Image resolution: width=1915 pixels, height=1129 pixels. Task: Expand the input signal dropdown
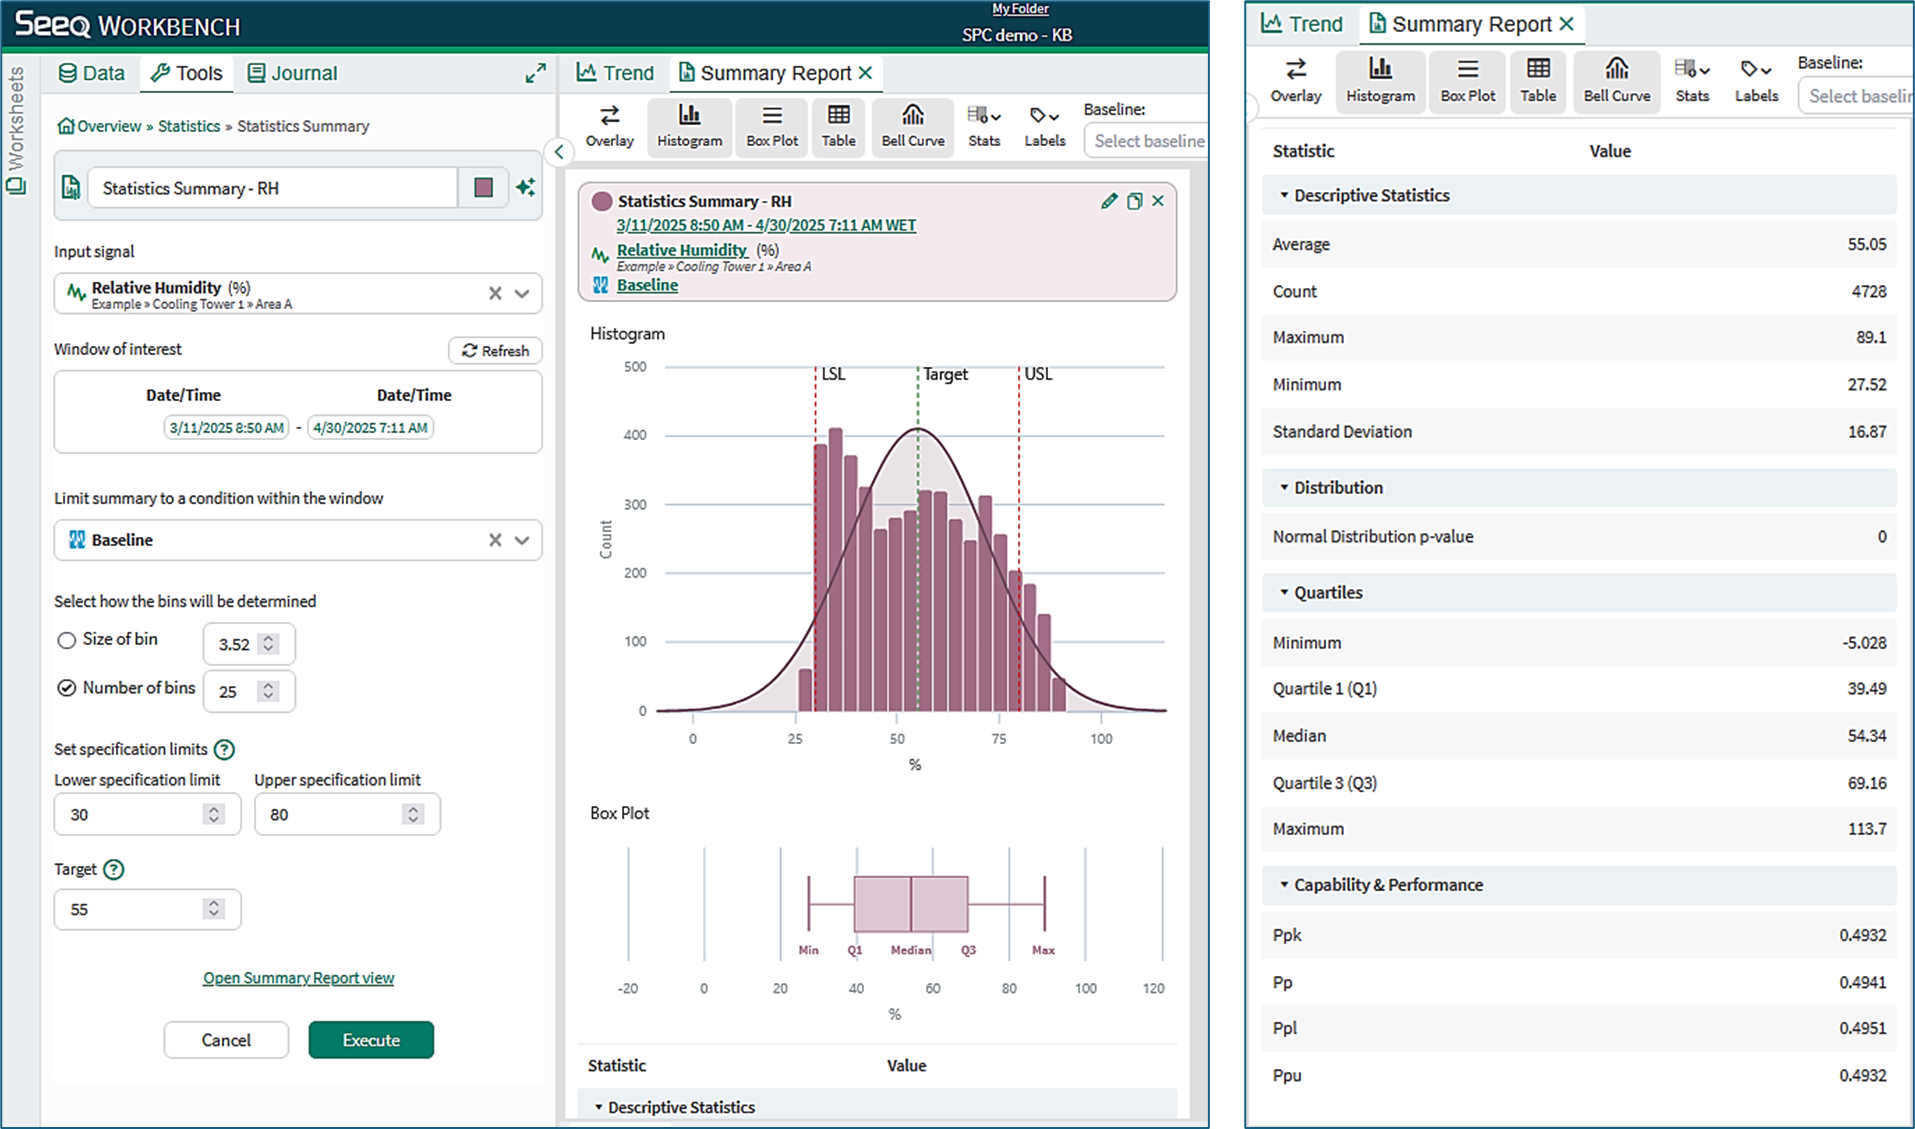[x=522, y=293]
